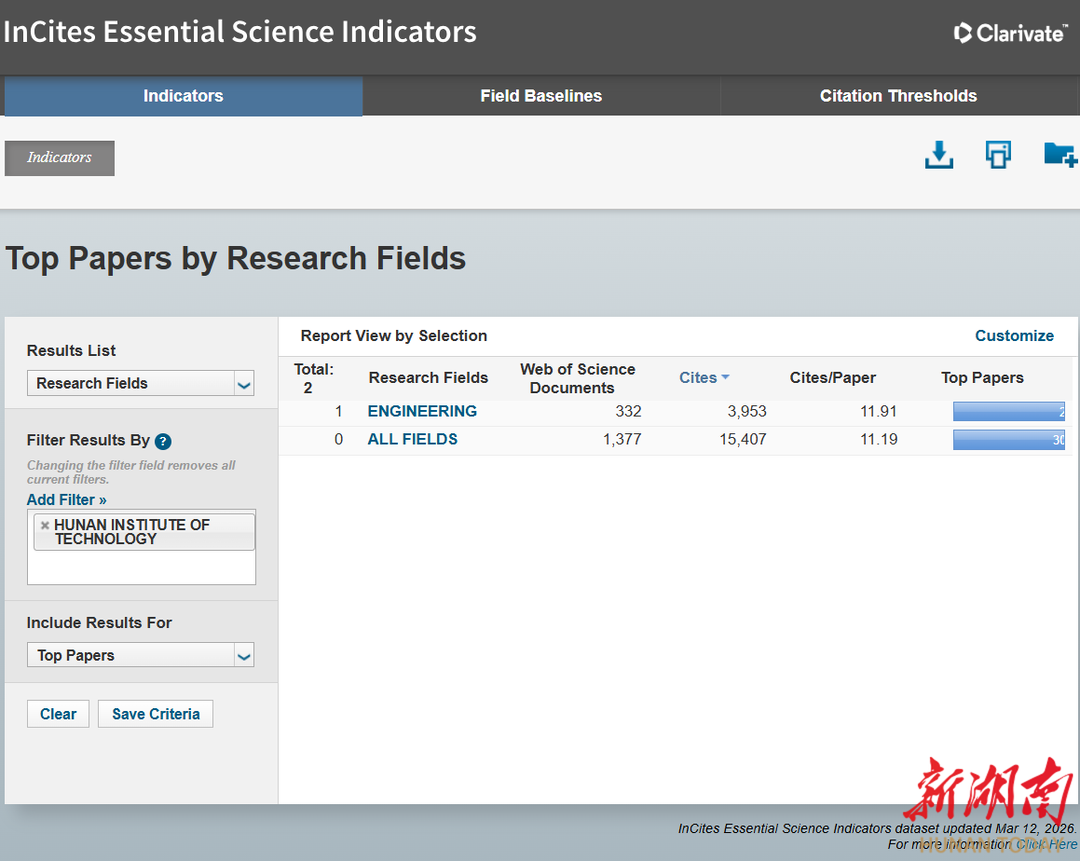
Task: Click the save to folder icon
Action: (1059, 155)
